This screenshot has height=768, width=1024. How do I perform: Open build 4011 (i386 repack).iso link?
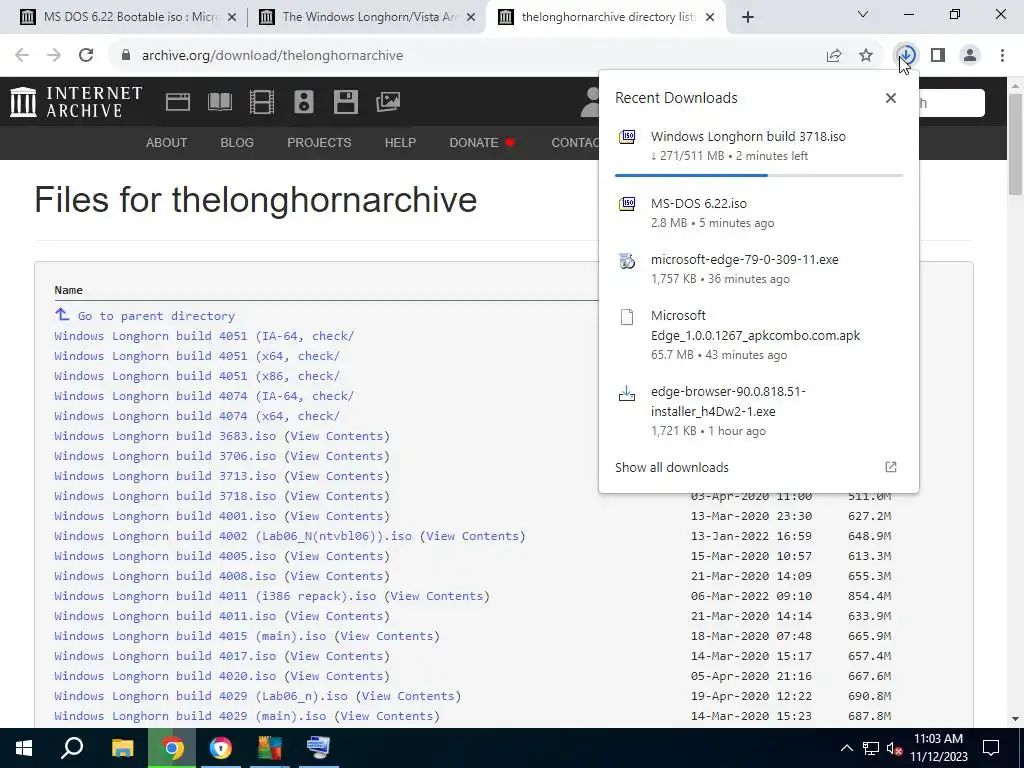click(x=215, y=596)
